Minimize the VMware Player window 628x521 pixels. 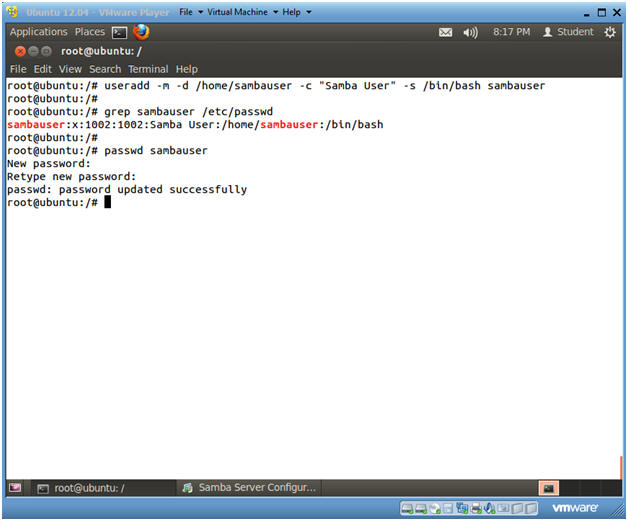[x=587, y=13]
